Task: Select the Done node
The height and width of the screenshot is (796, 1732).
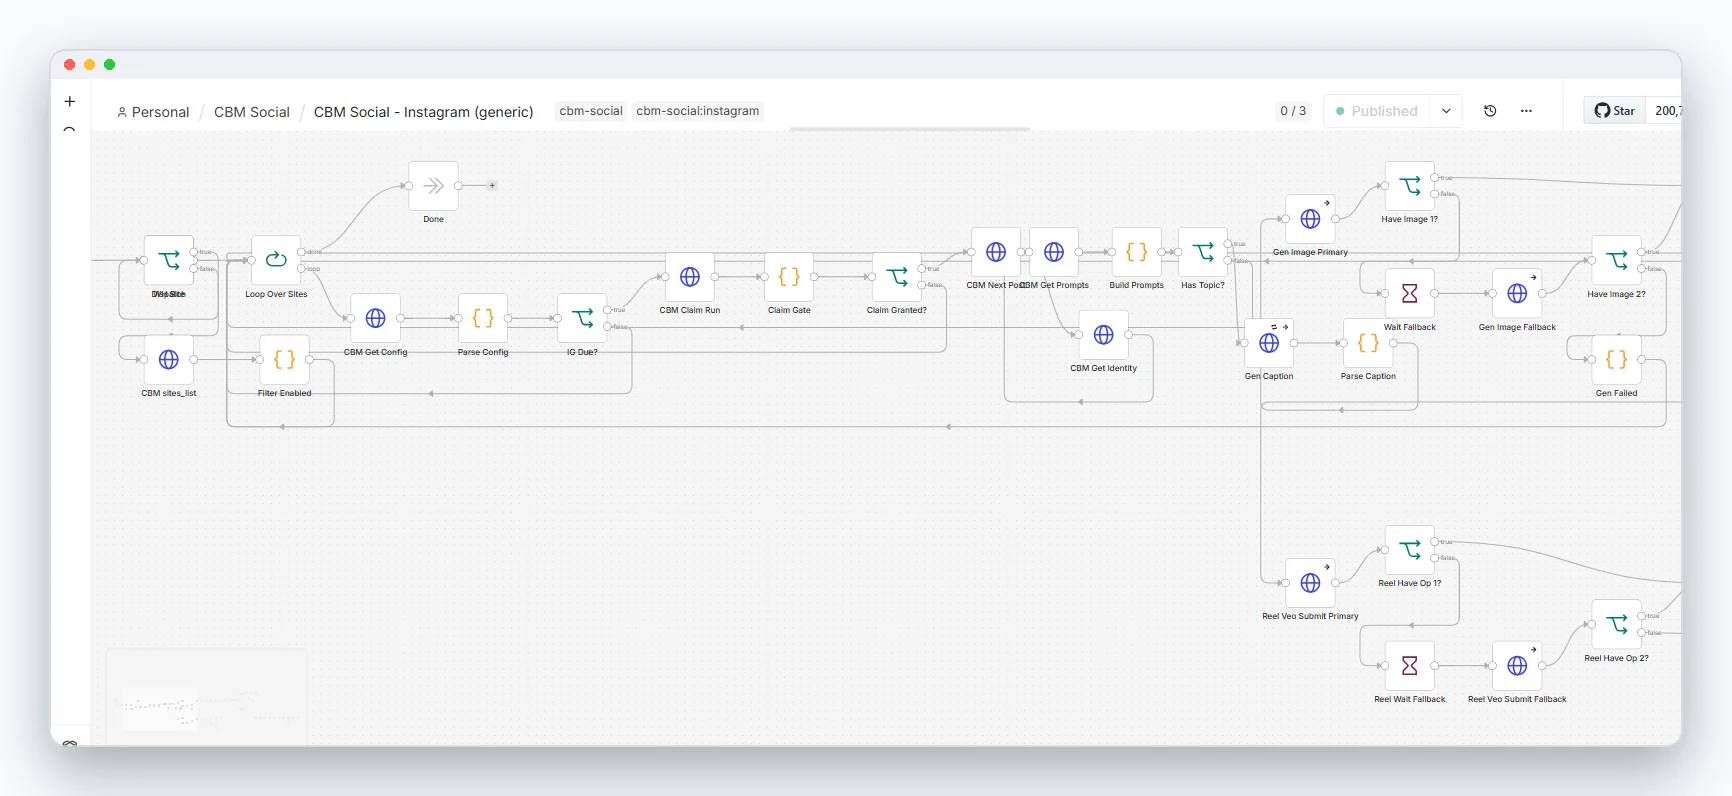Action: 433,186
